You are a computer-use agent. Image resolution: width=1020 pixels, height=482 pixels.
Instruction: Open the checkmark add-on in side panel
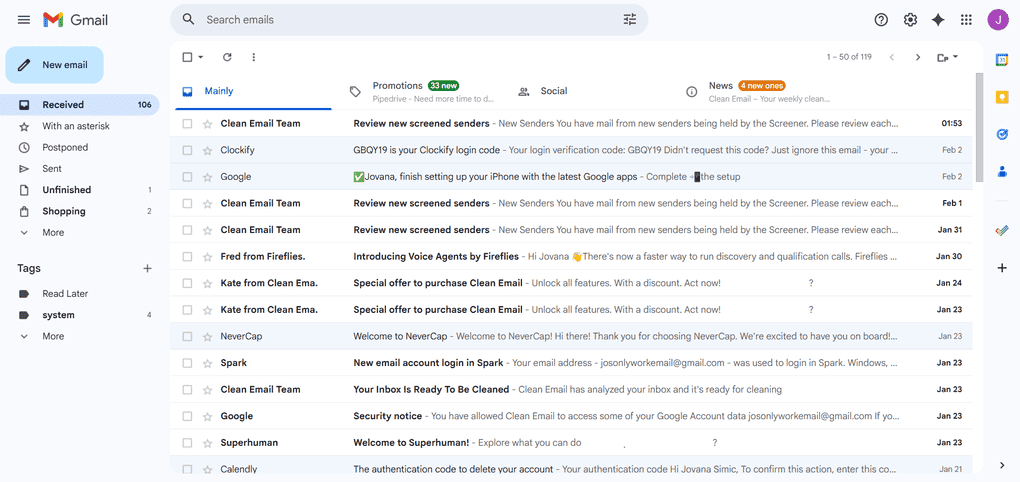(x=1002, y=230)
